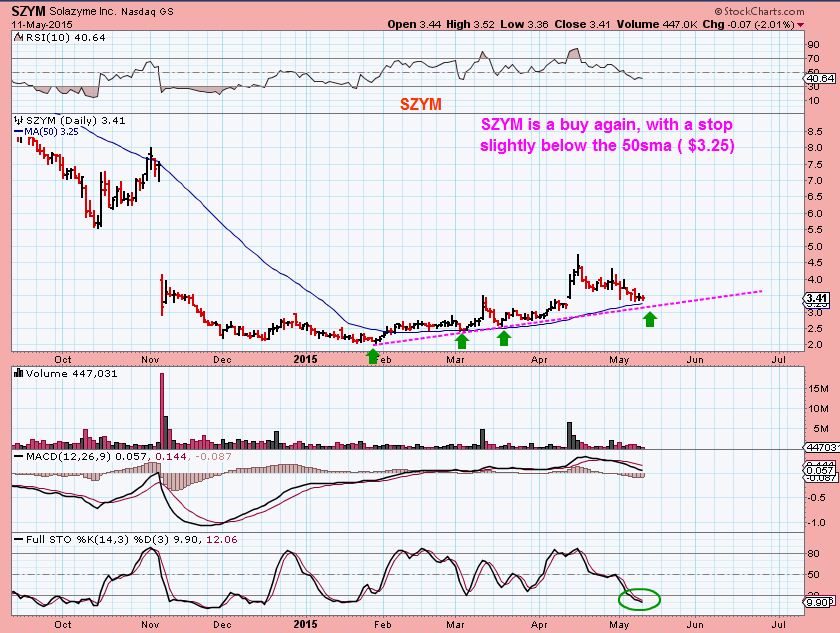Click the MACD(12,26,9) indicator label
The height and width of the screenshot is (633, 840).
pyautogui.click(x=69, y=456)
